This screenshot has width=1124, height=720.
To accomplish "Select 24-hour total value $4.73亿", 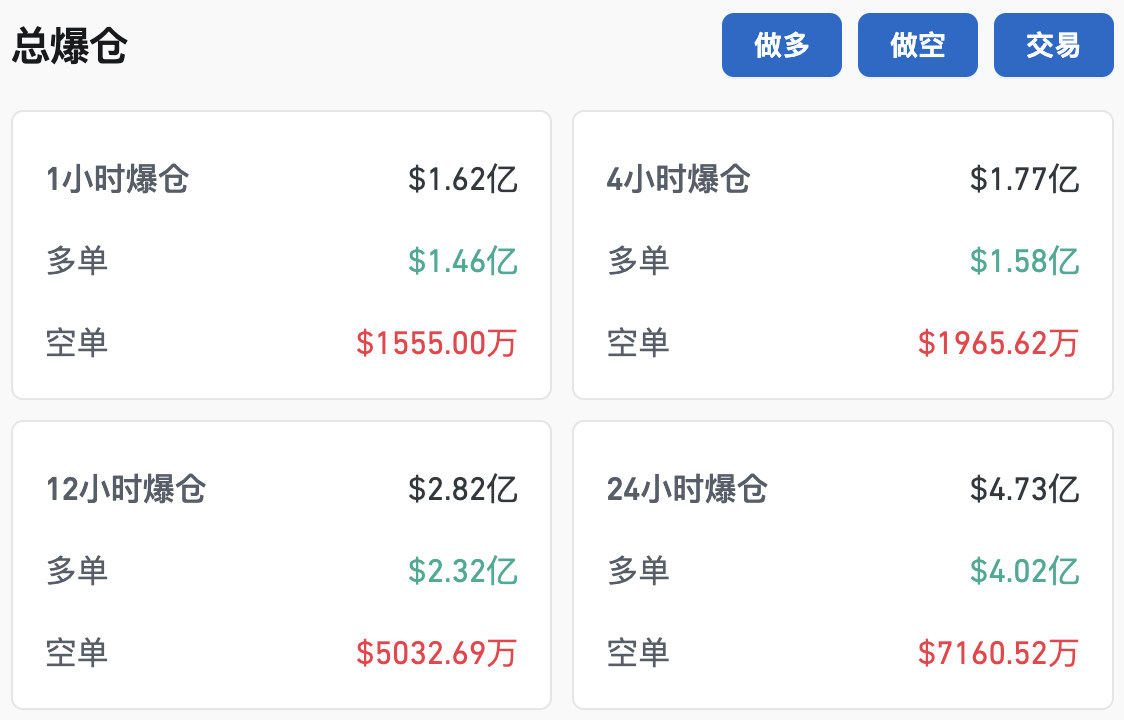I will click(1025, 490).
